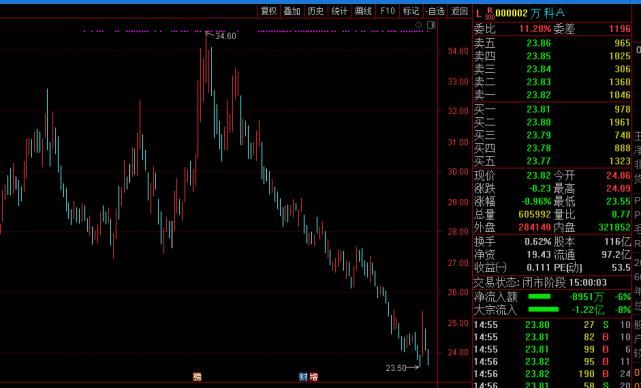Click the PE(动) value 53.5
The image size is (641, 388).
click(622, 268)
